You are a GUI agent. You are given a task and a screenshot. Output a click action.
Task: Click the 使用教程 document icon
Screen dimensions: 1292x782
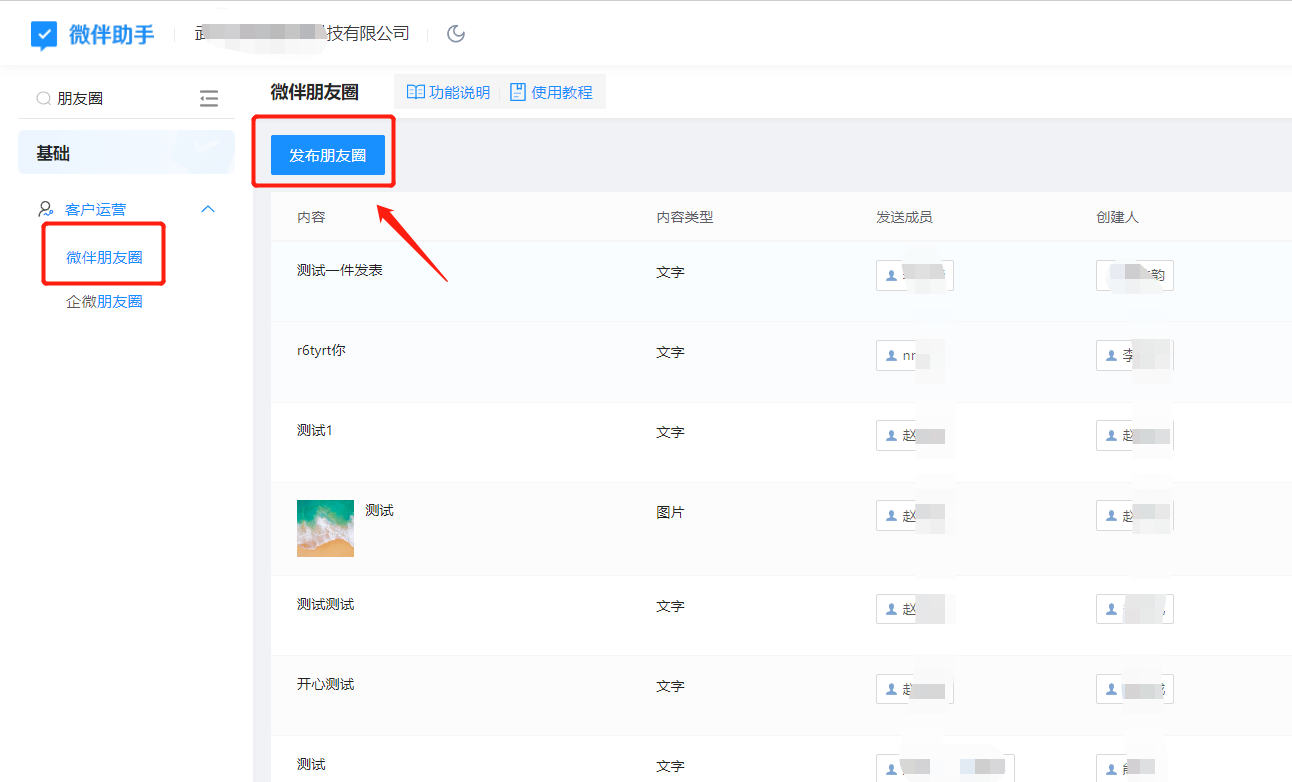[x=518, y=92]
